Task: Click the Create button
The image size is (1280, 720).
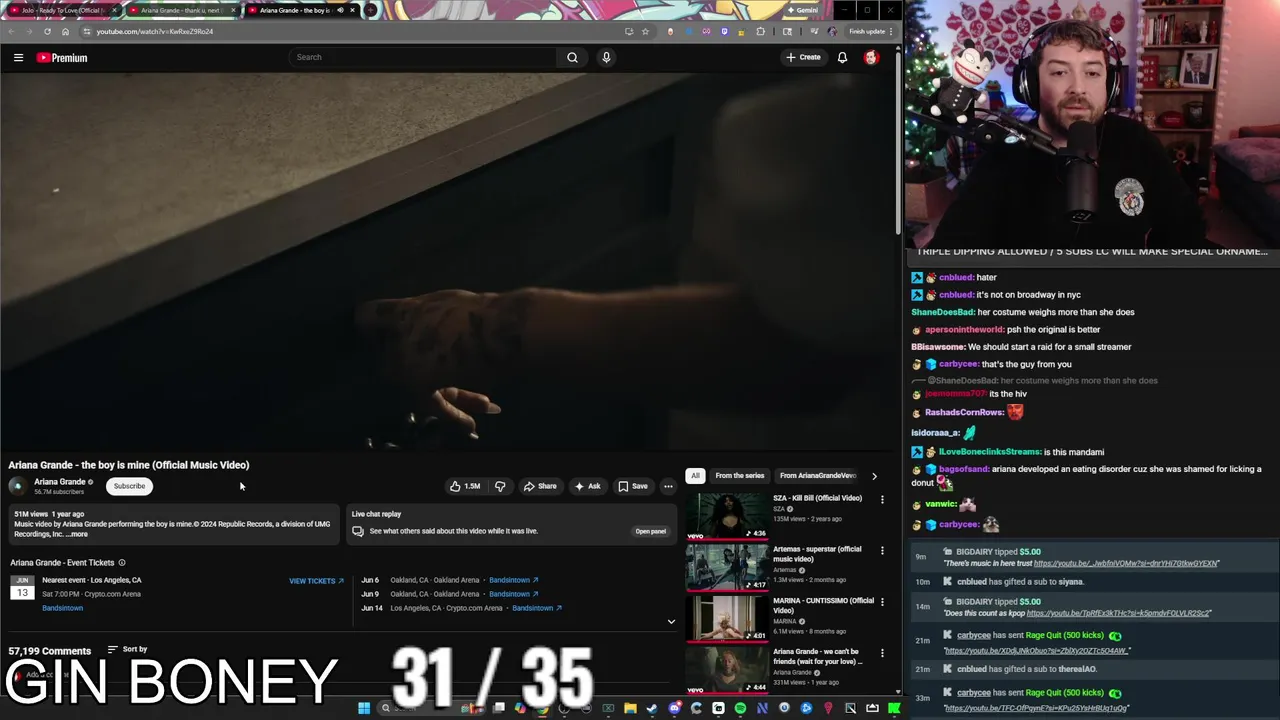Action: click(803, 57)
